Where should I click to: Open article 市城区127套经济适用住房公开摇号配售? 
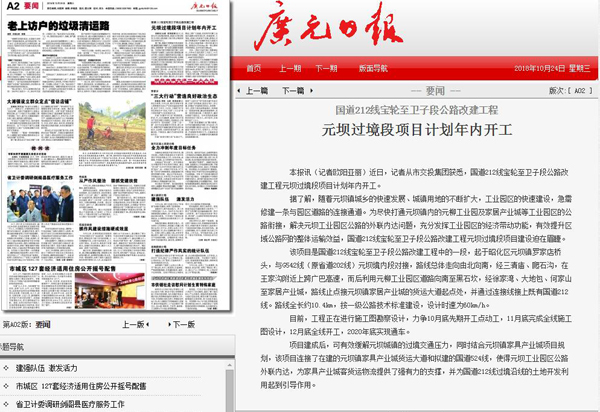[x=82, y=386]
